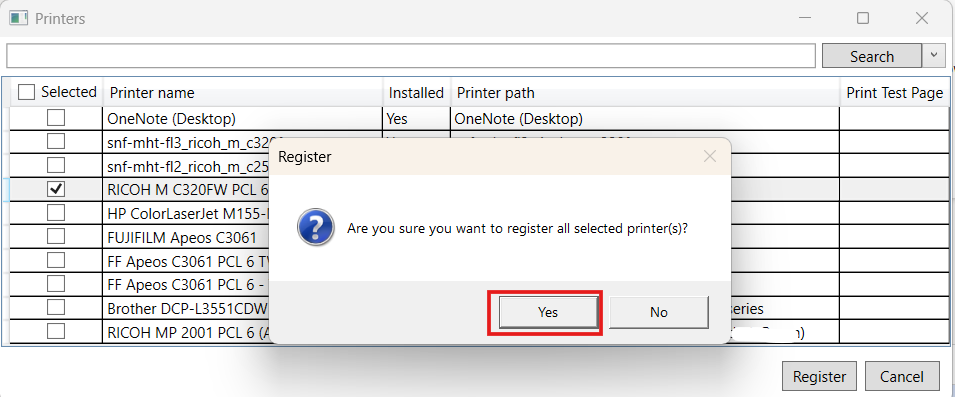
Task: Click the Printers window title icon
Action: [19, 18]
